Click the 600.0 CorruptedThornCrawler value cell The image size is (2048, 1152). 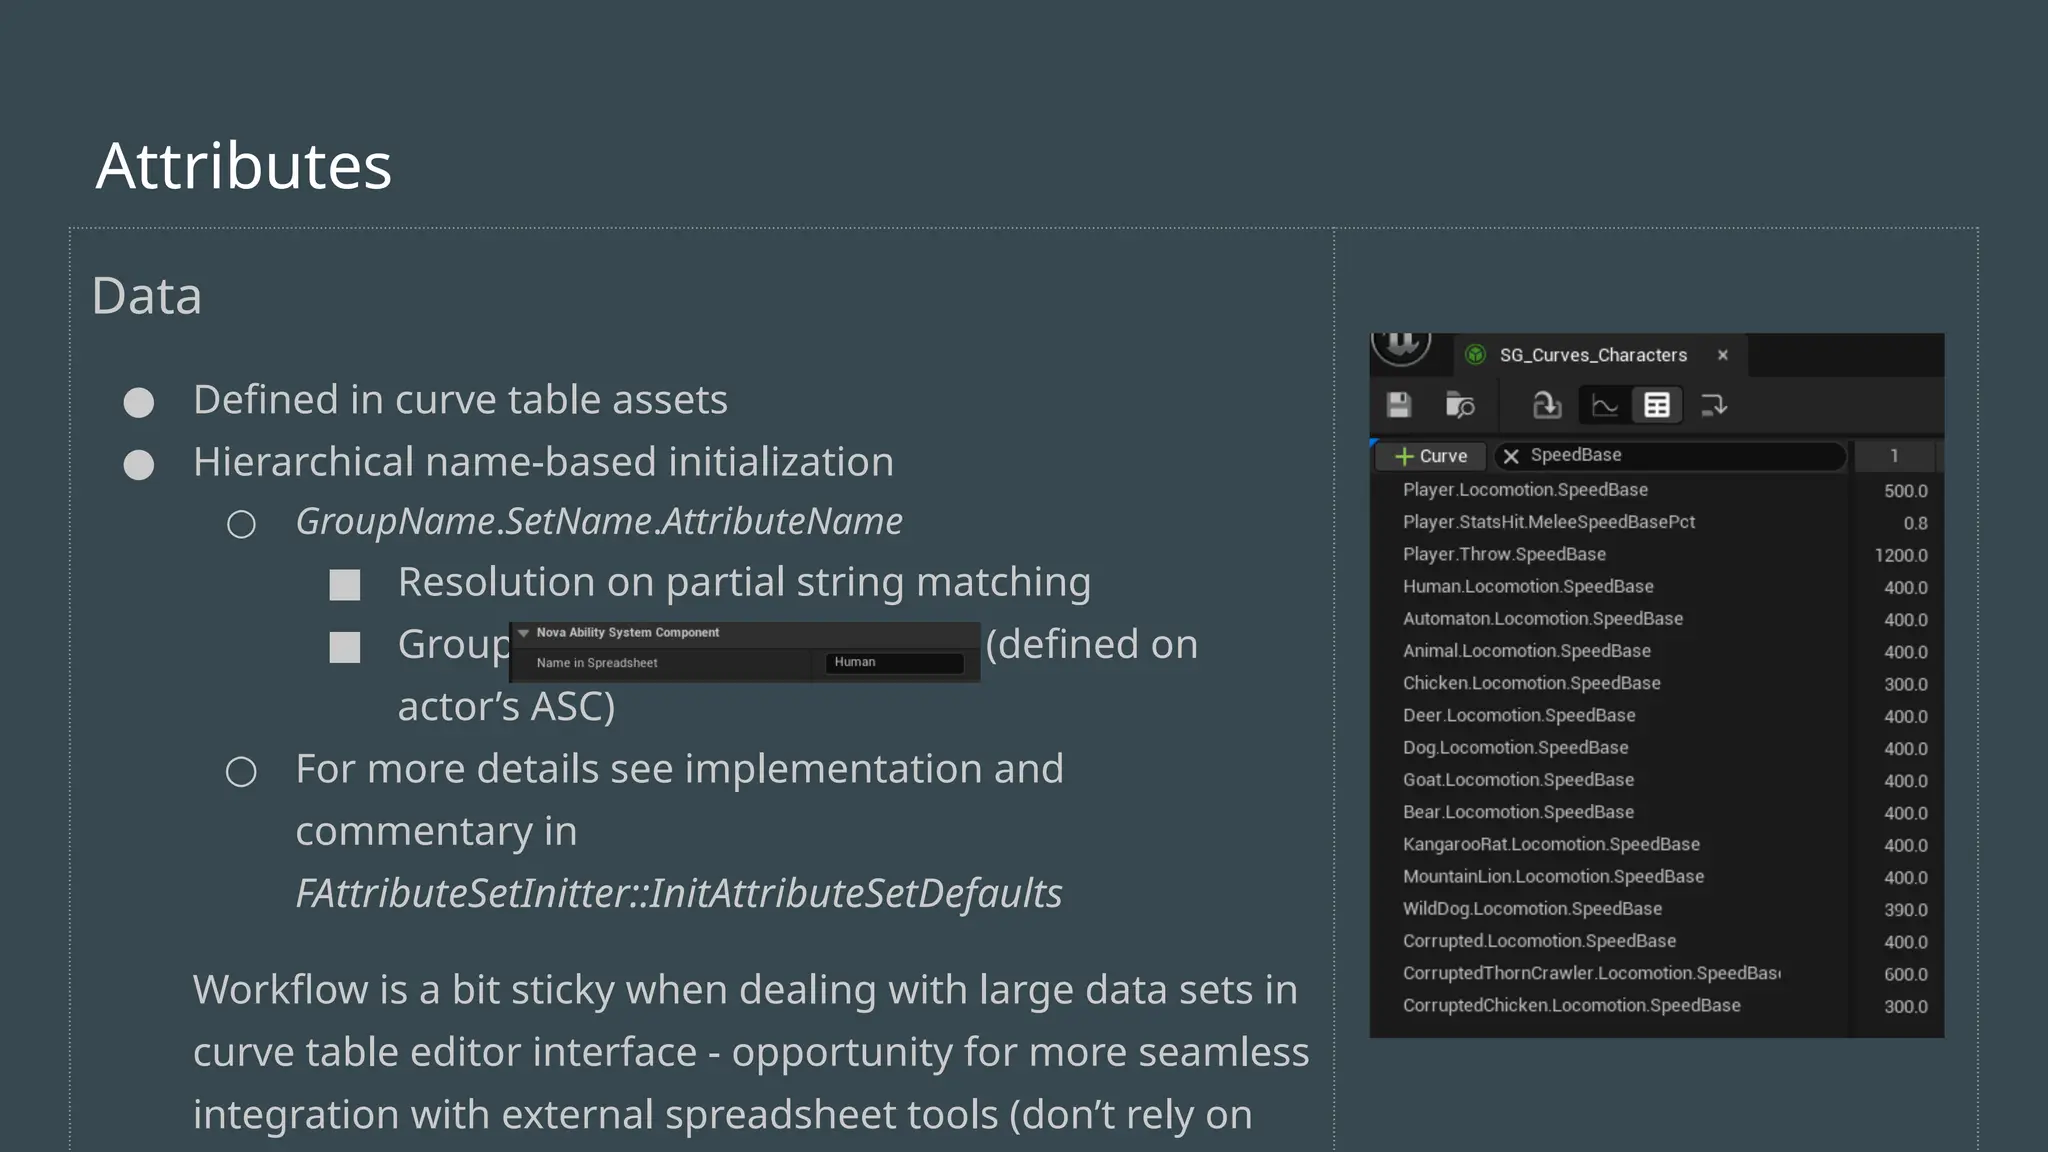1905,974
